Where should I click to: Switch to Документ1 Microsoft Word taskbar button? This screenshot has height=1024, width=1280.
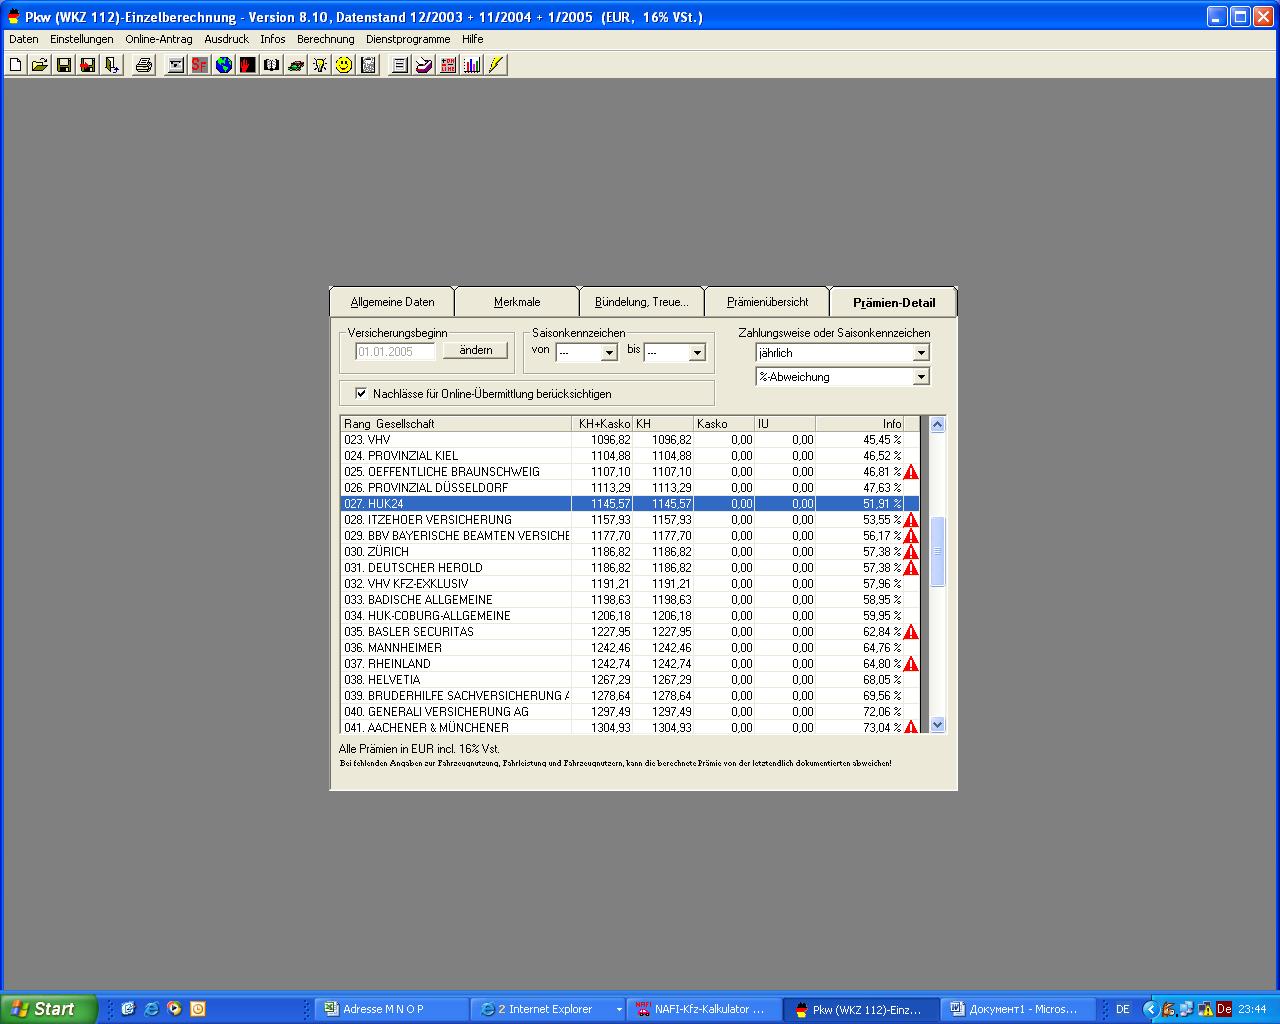click(x=1019, y=1009)
